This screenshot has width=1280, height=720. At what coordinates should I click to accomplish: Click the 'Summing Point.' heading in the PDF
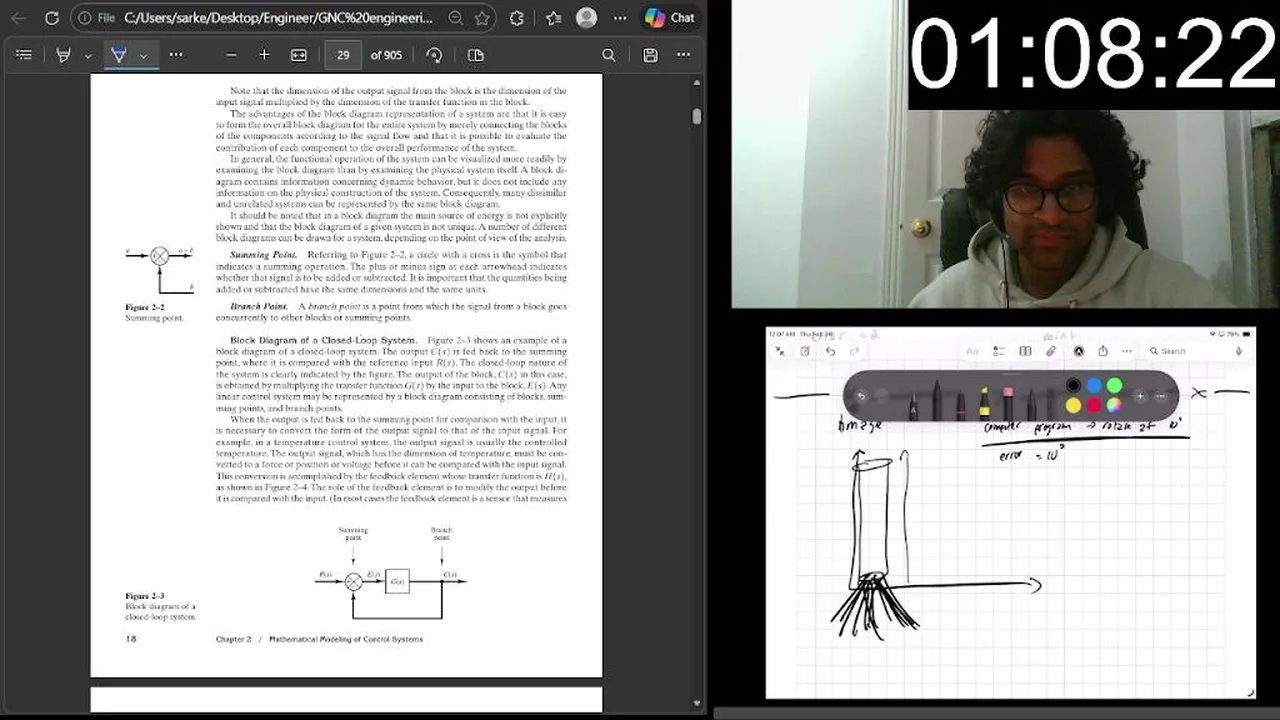pyautogui.click(x=263, y=255)
